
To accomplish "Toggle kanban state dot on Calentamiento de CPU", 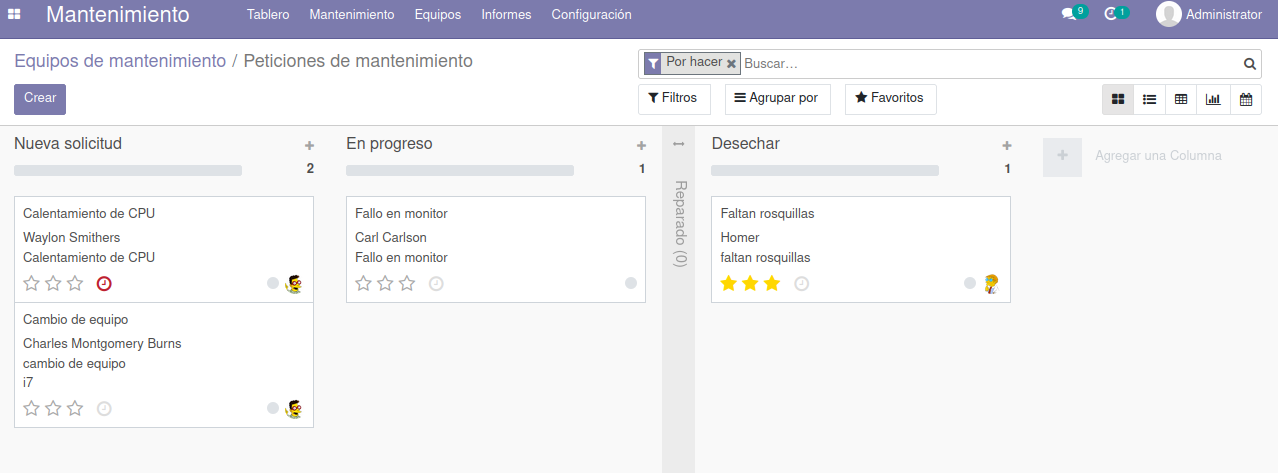I will click(273, 283).
